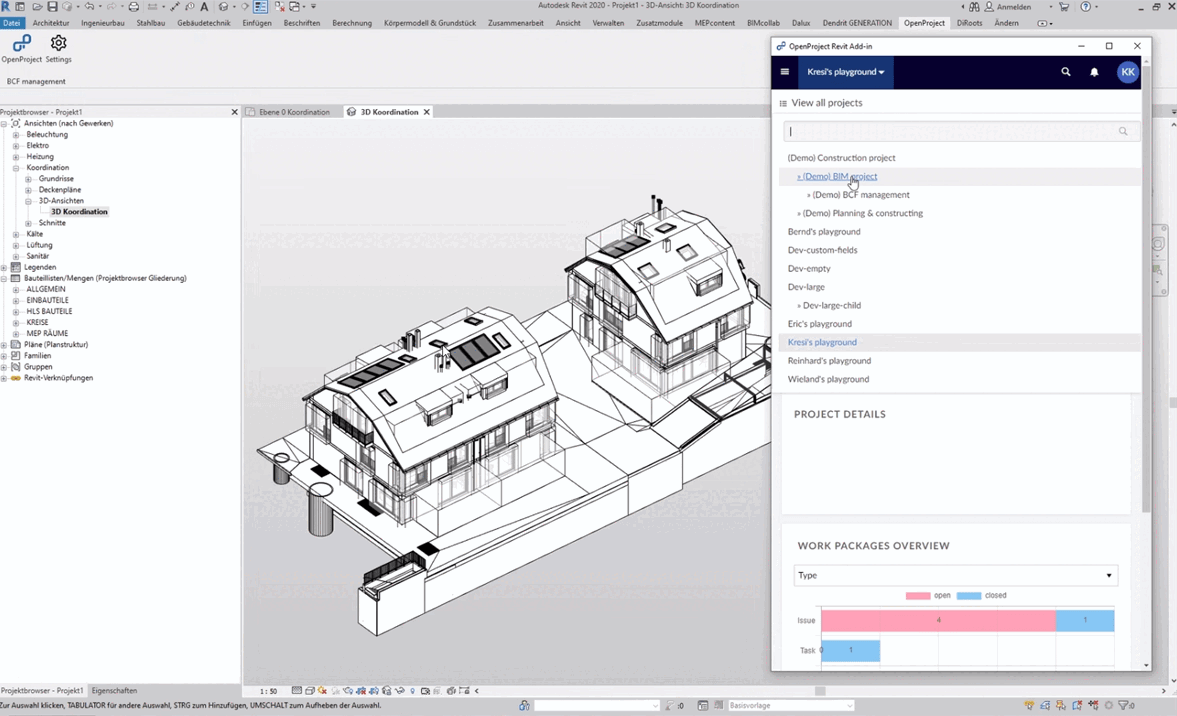Viewport: 1177px width, 716px height.
Task: Toggle reveal hidden elements lightbulb
Action: (x=412, y=690)
